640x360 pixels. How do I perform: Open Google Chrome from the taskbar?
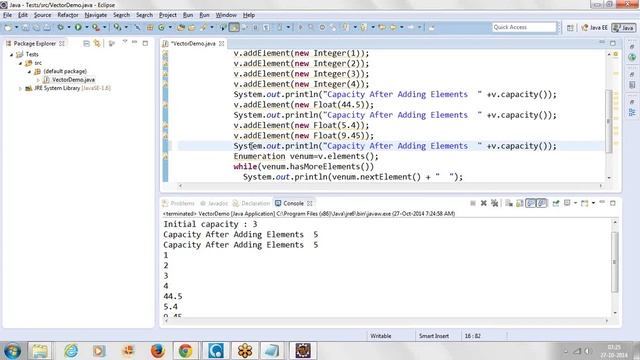pos(185,351)
